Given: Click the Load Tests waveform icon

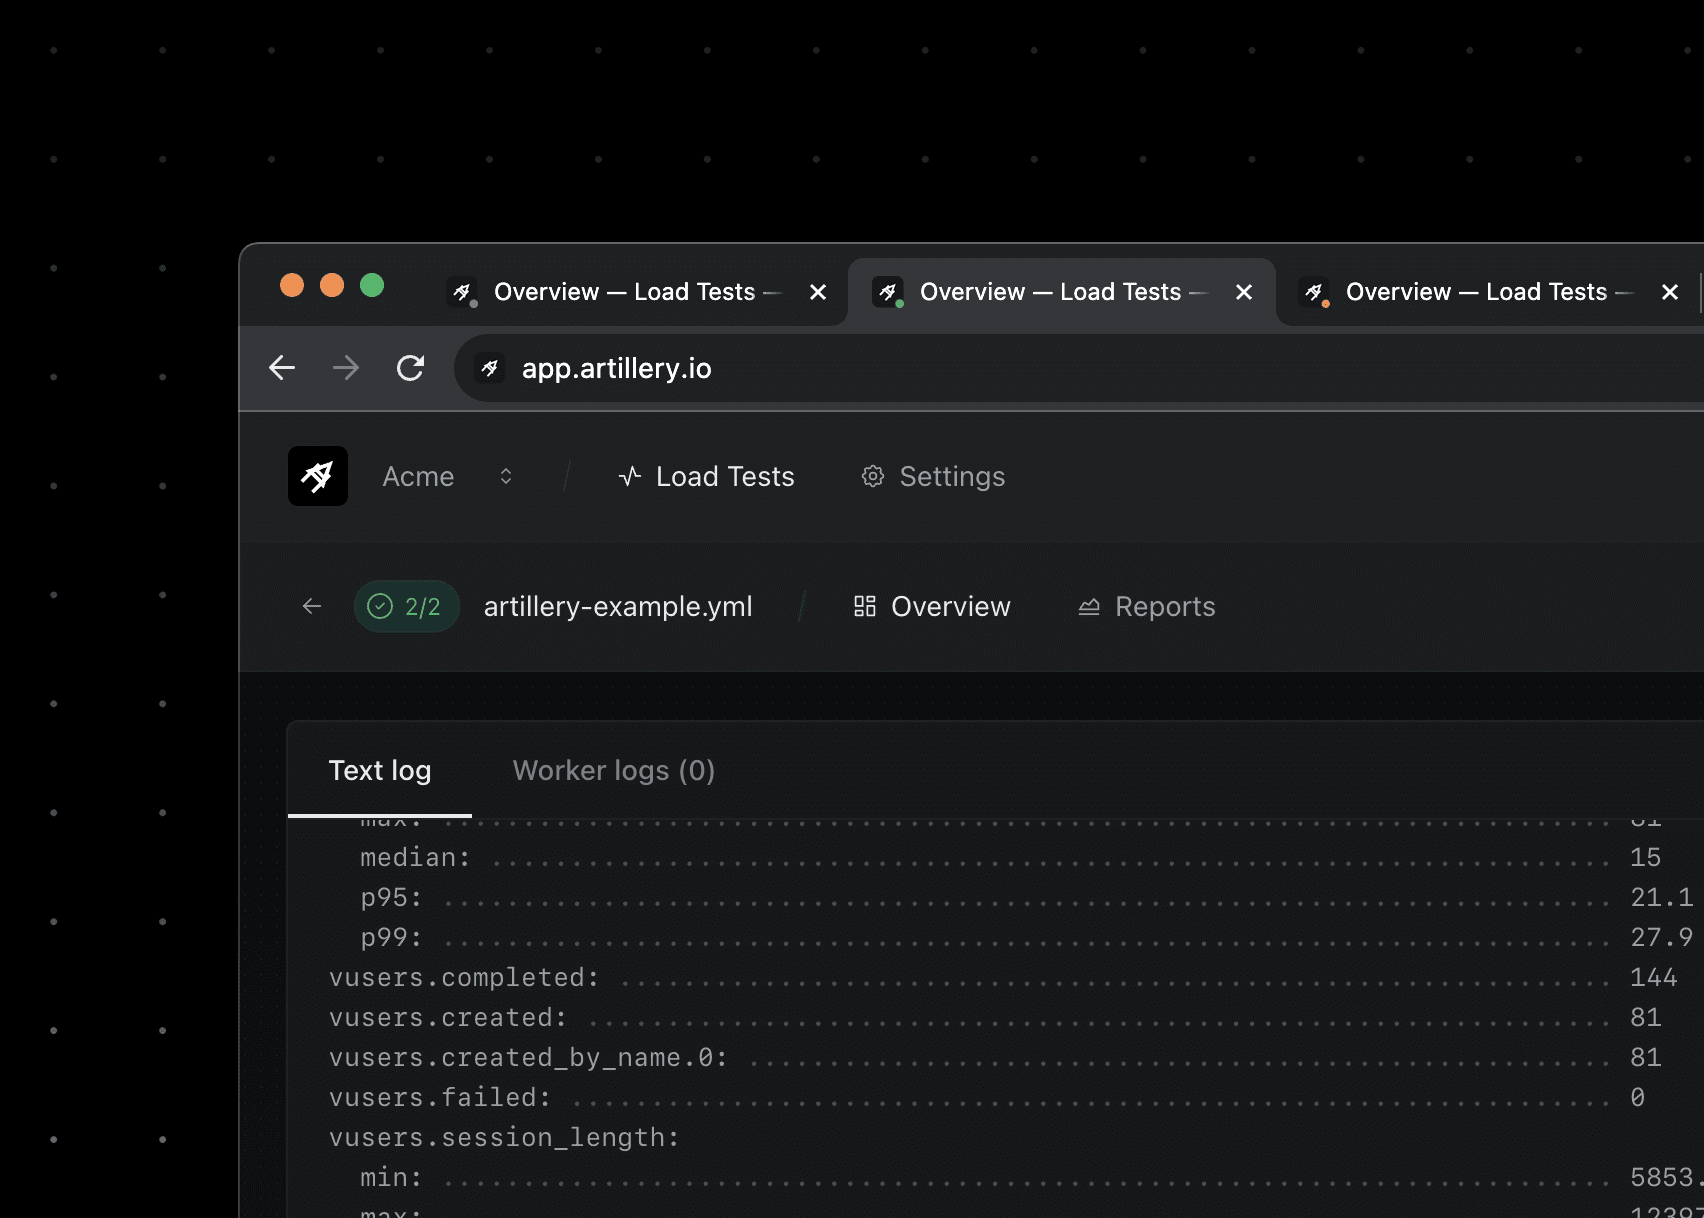Looking at the screenshot, I should coord(628,476).
